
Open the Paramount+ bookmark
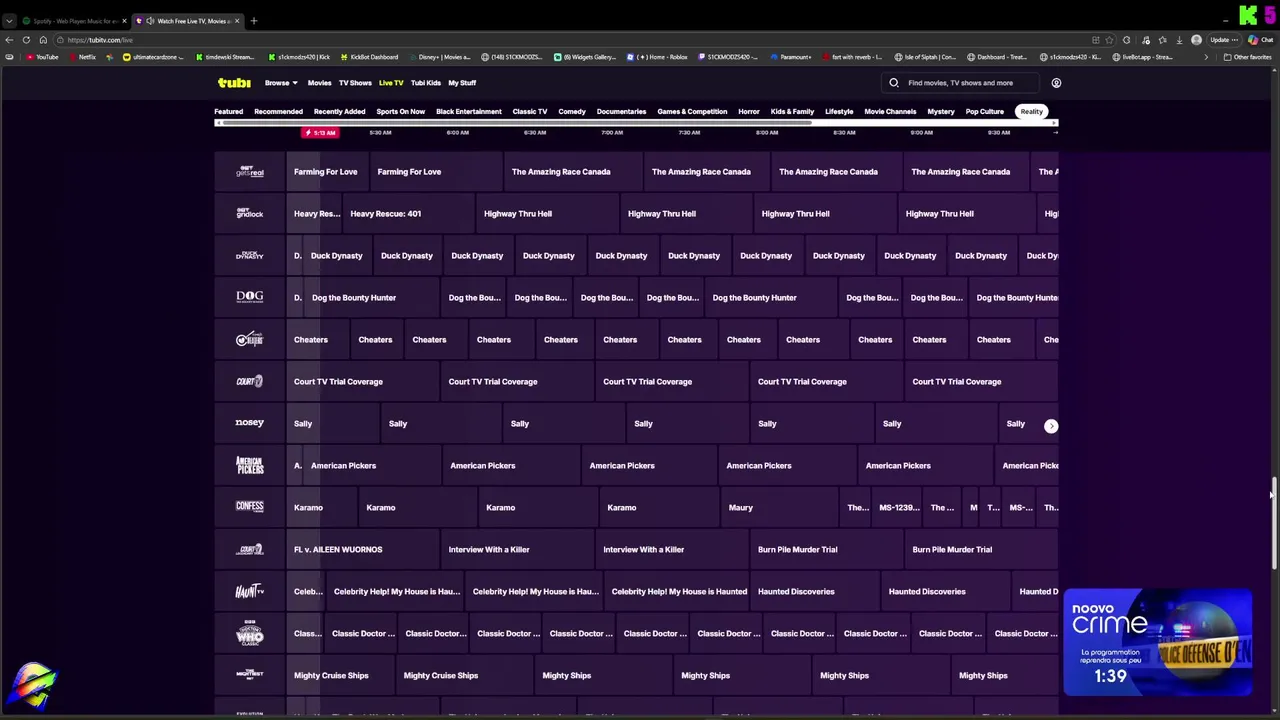coord(792,57)
